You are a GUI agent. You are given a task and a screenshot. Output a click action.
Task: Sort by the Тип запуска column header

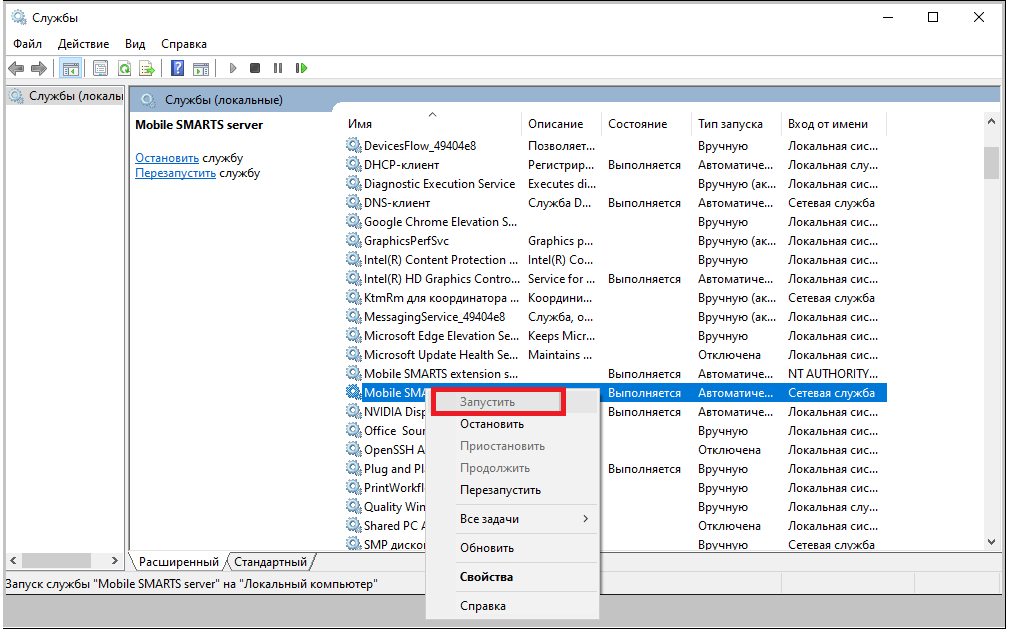coord(736,124)
